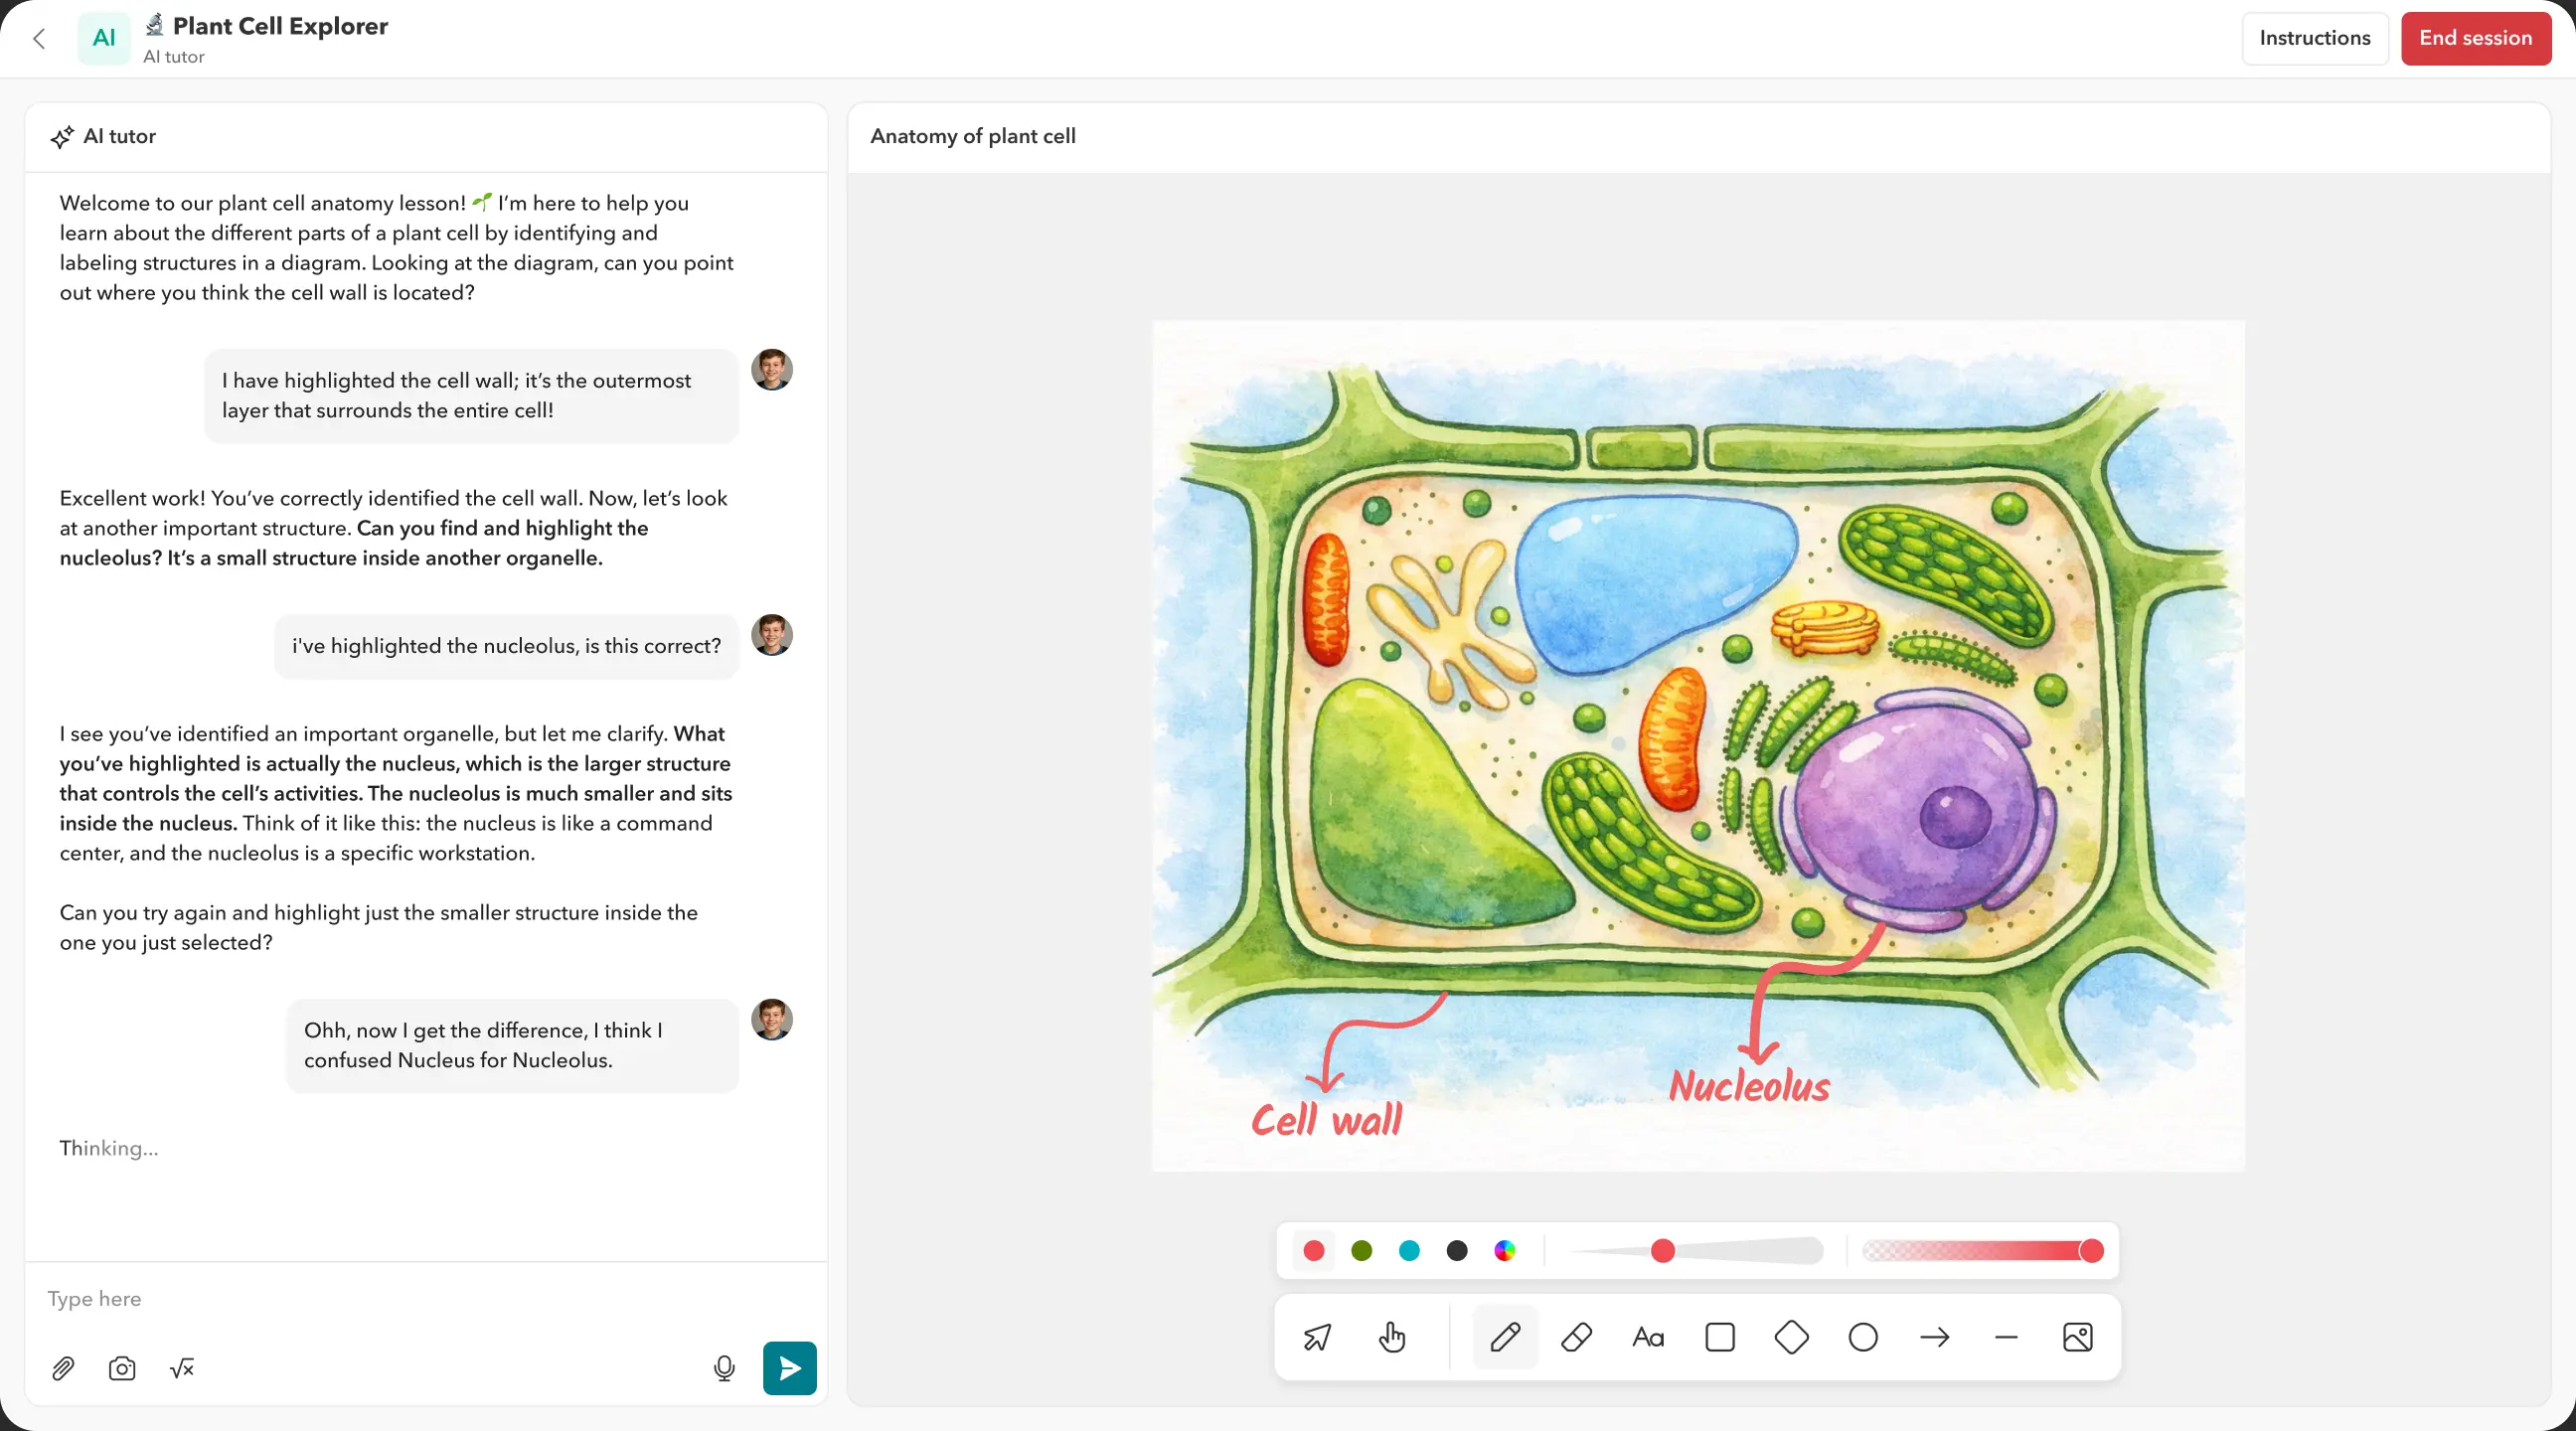Select the square shape tool

coord(1720,1337)
